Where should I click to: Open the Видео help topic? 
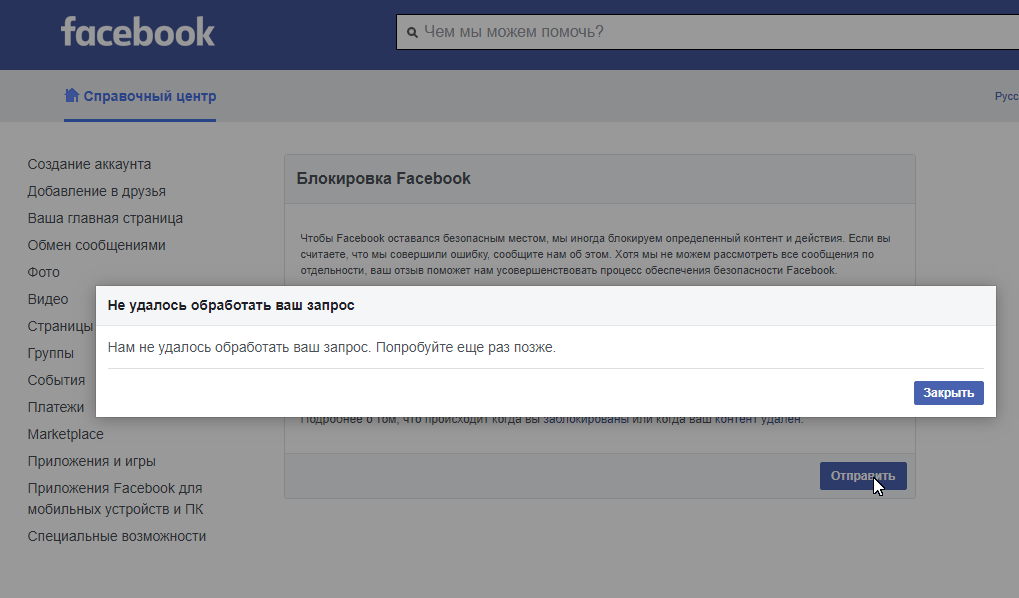tap(47, 299)
